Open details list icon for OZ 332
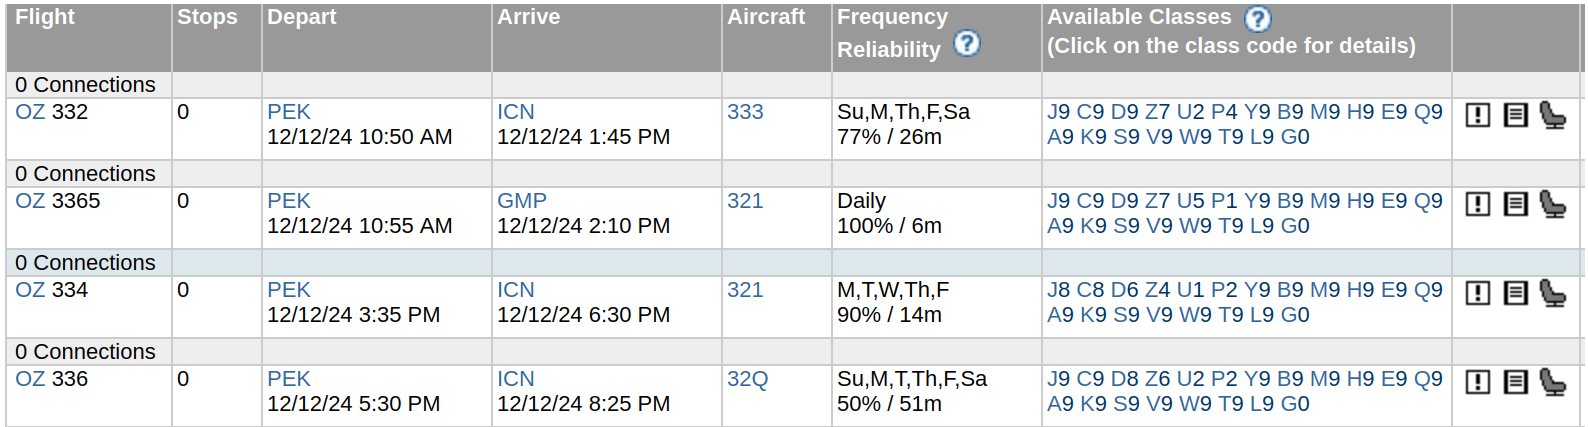The height and width of the screenshot is (427, 1588). coord(1515,115)
